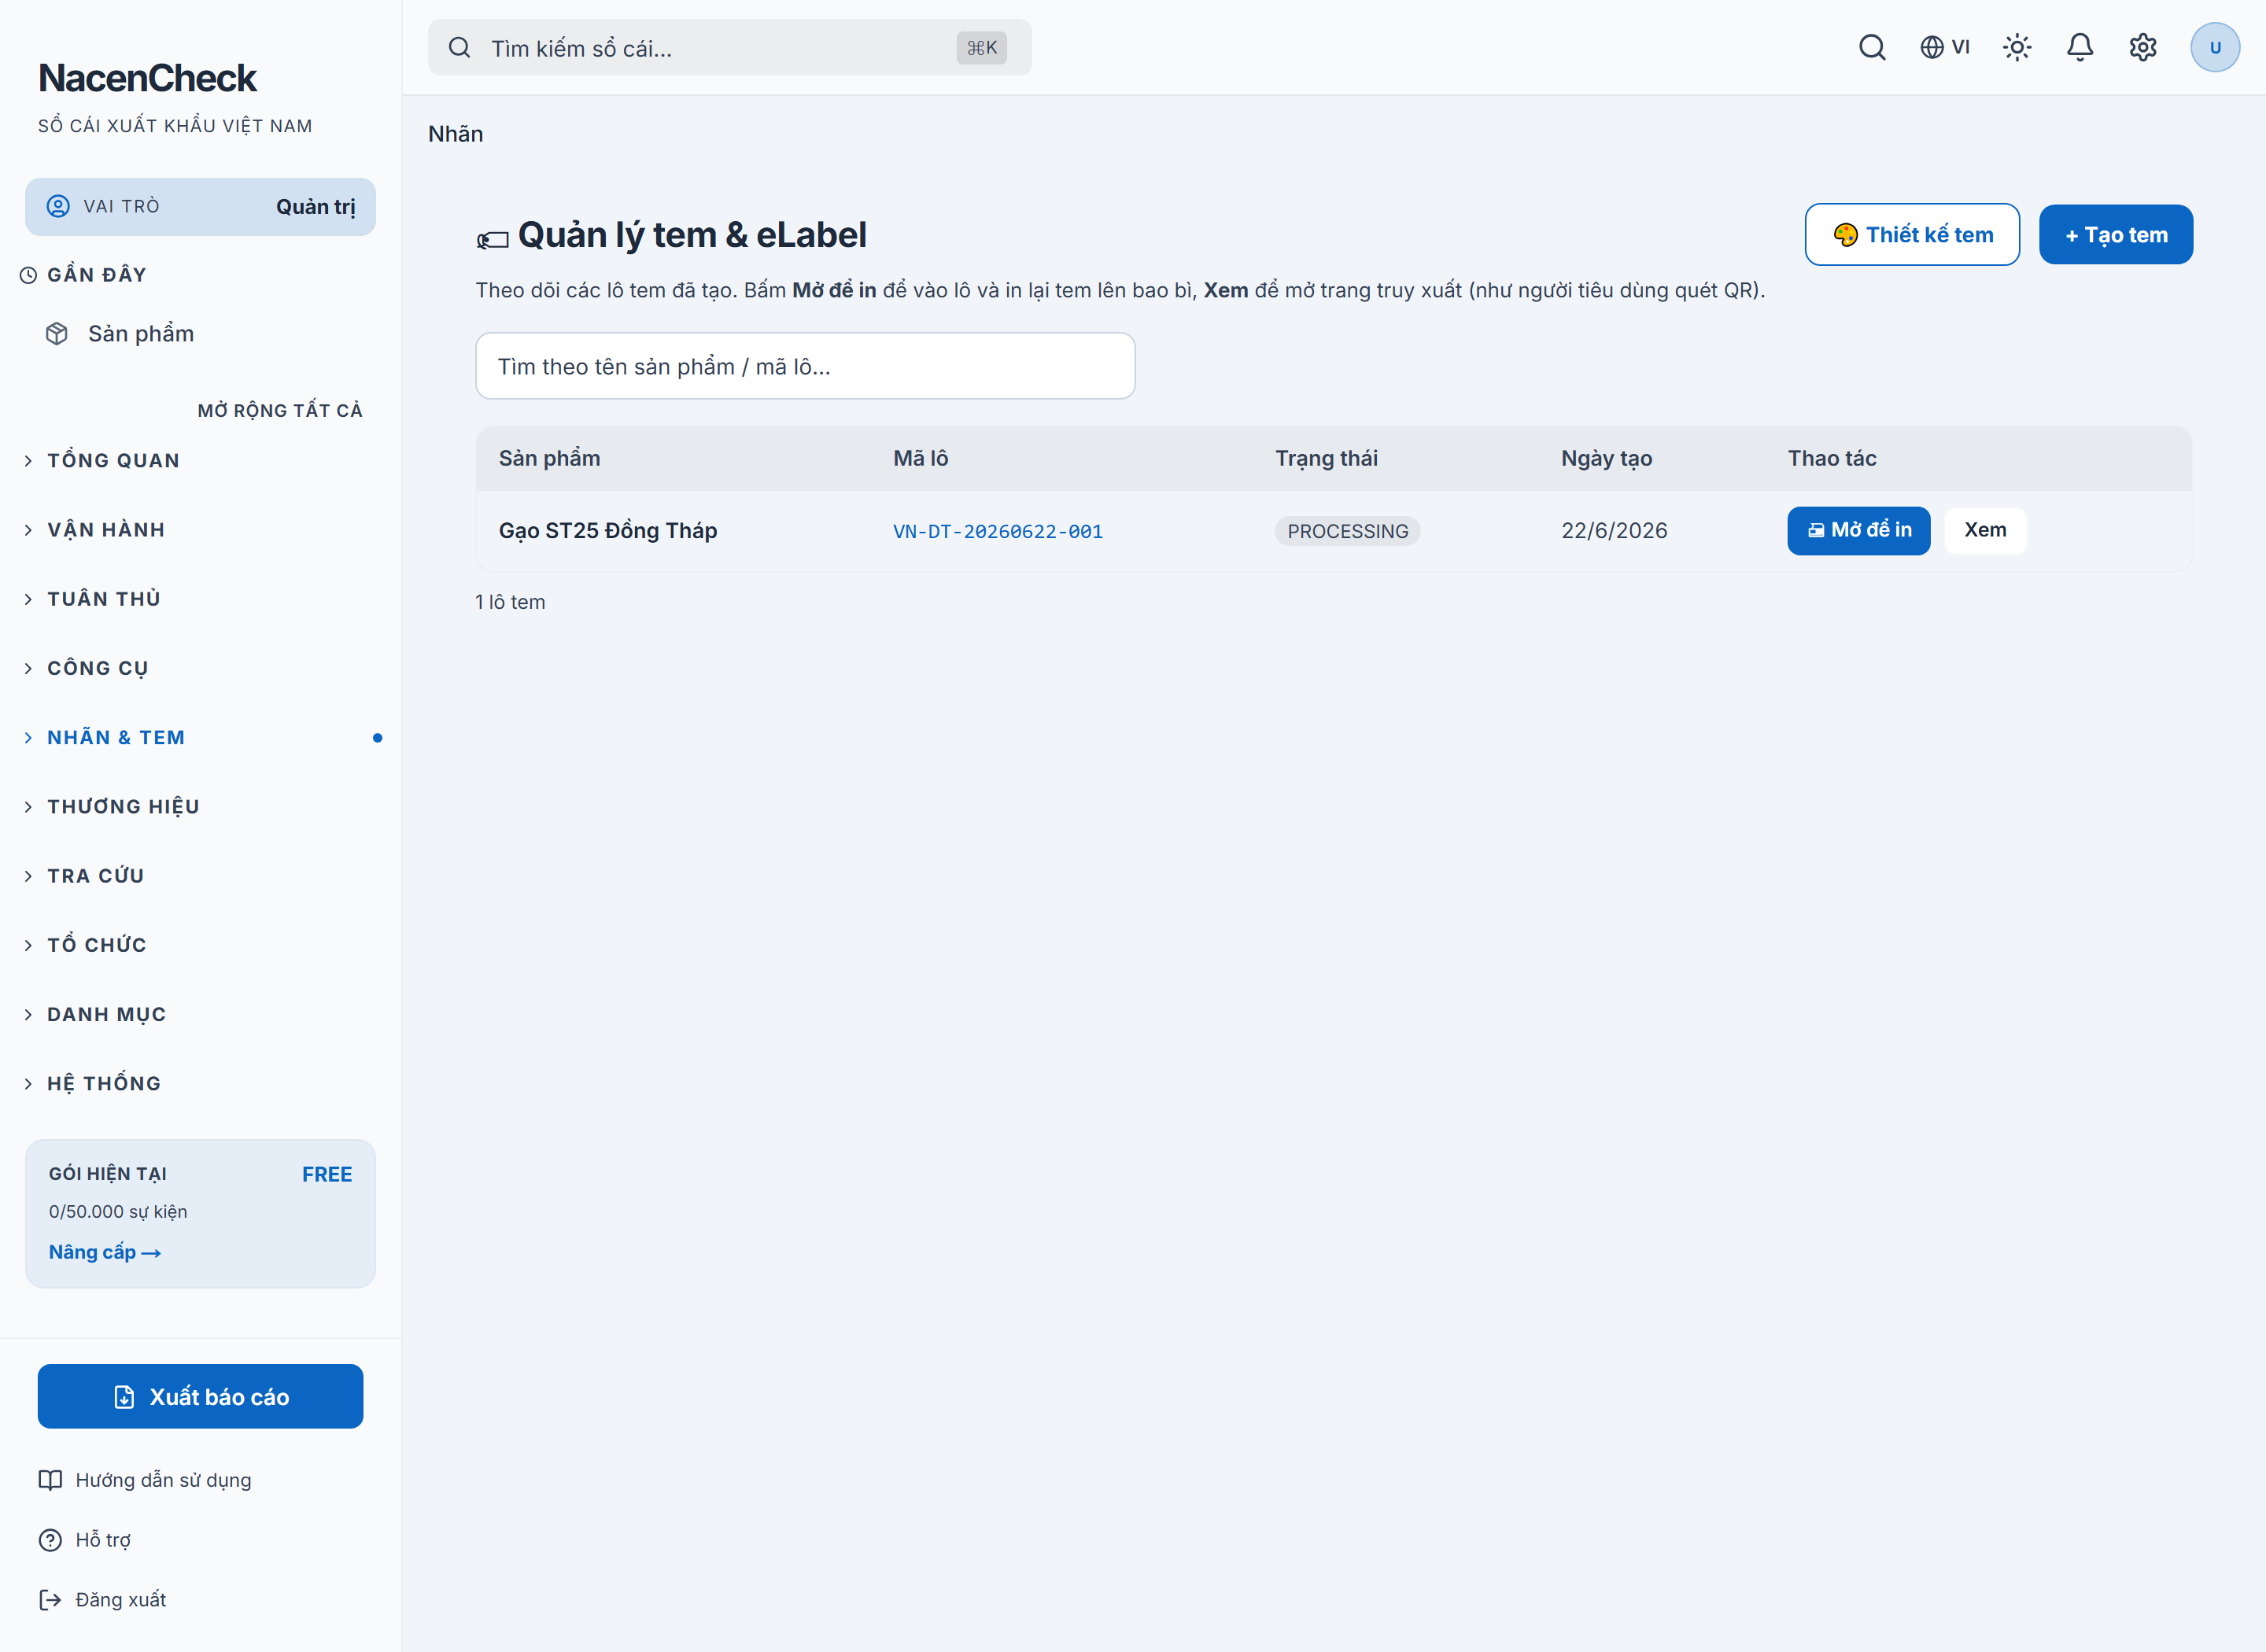Viewport: 2266px width, 1652px height.
Task: Click the PROCESSING status badge
Action: (x=1347, y=531)
